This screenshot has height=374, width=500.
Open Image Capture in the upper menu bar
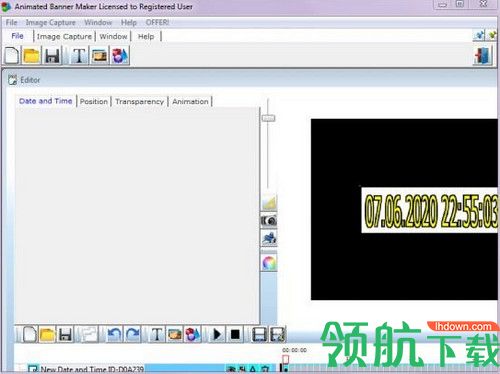tap(51, 22)
